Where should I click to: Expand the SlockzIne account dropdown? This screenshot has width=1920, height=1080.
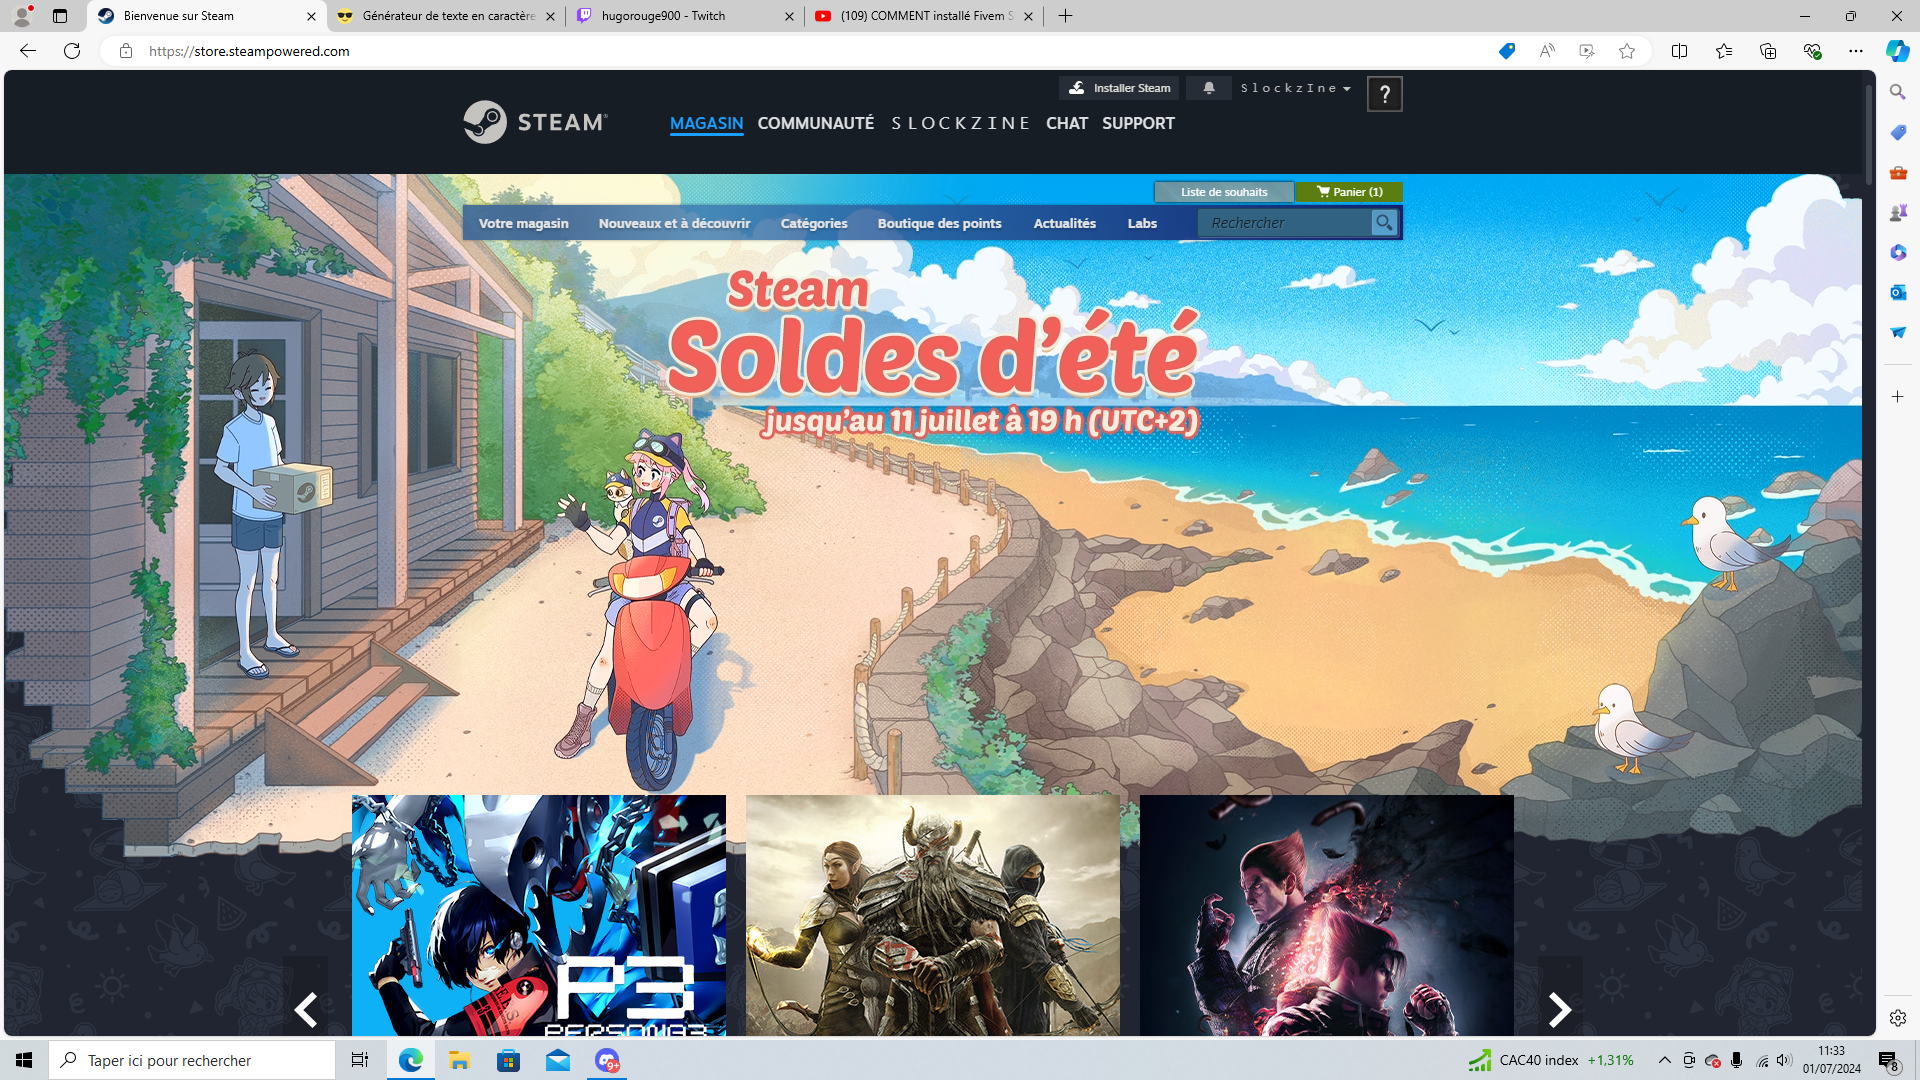click(1295, 88)
